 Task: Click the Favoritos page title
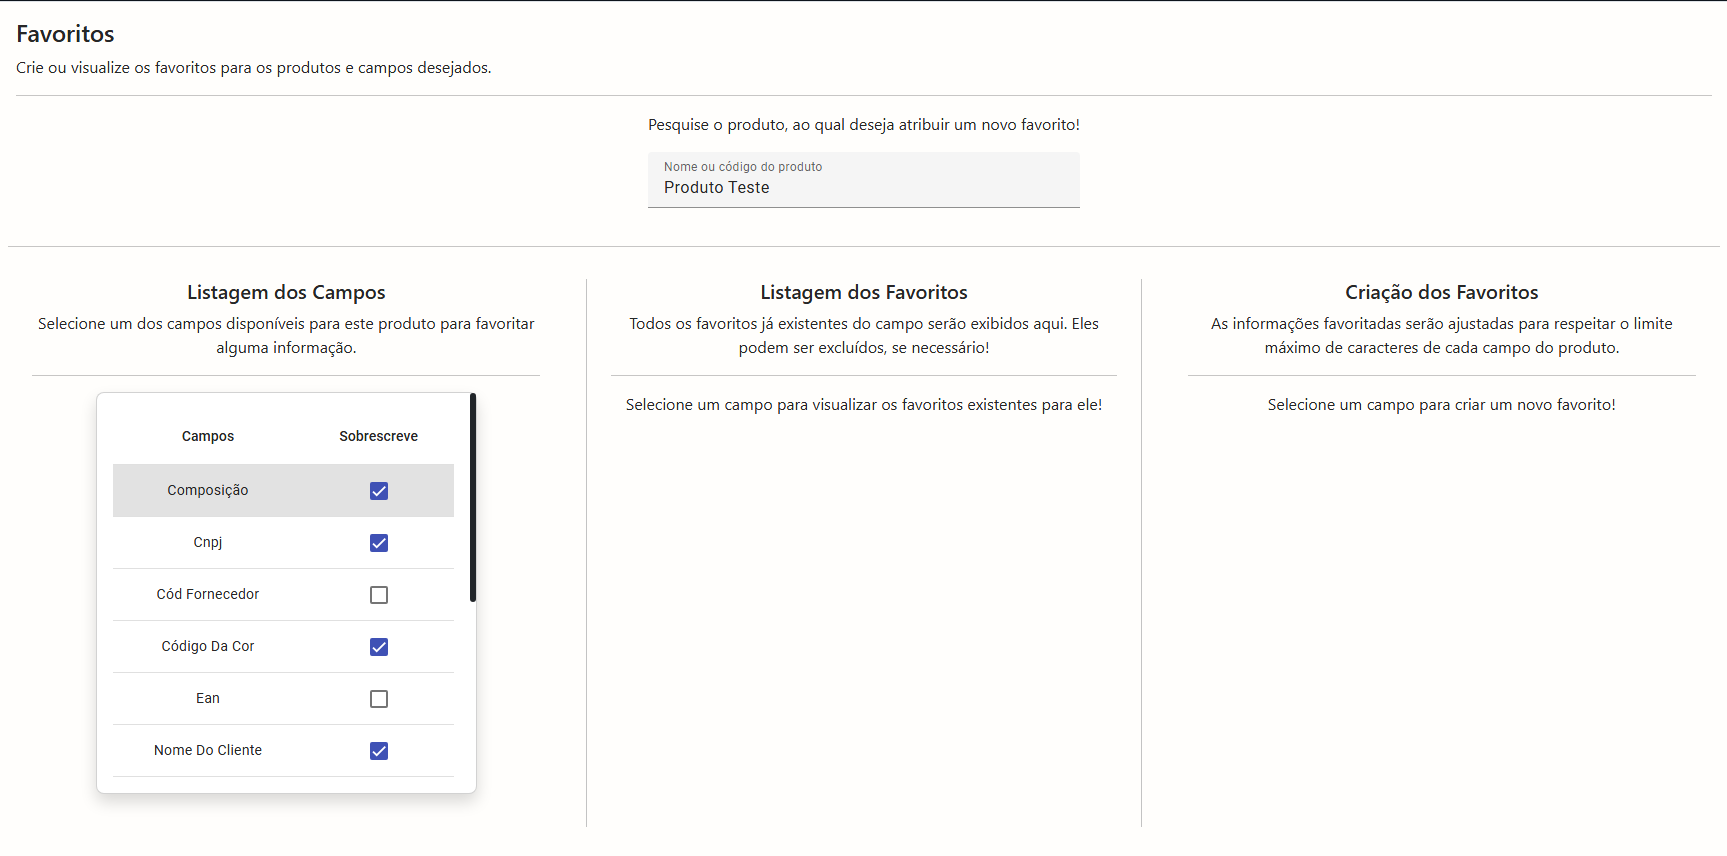pyautogui.click(x=65, y=34)
